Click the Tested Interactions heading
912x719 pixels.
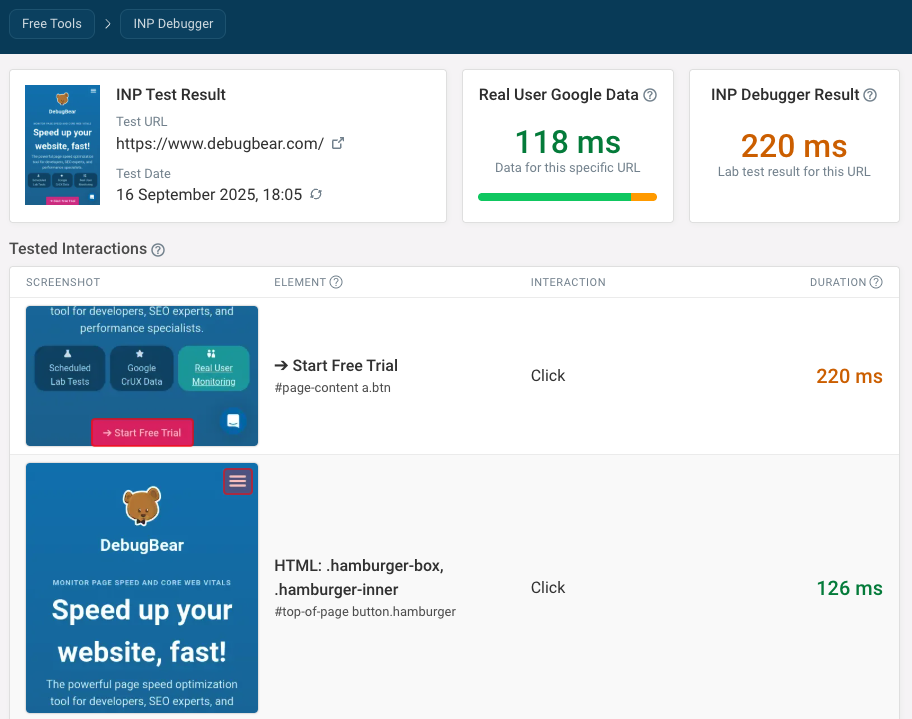78,249
